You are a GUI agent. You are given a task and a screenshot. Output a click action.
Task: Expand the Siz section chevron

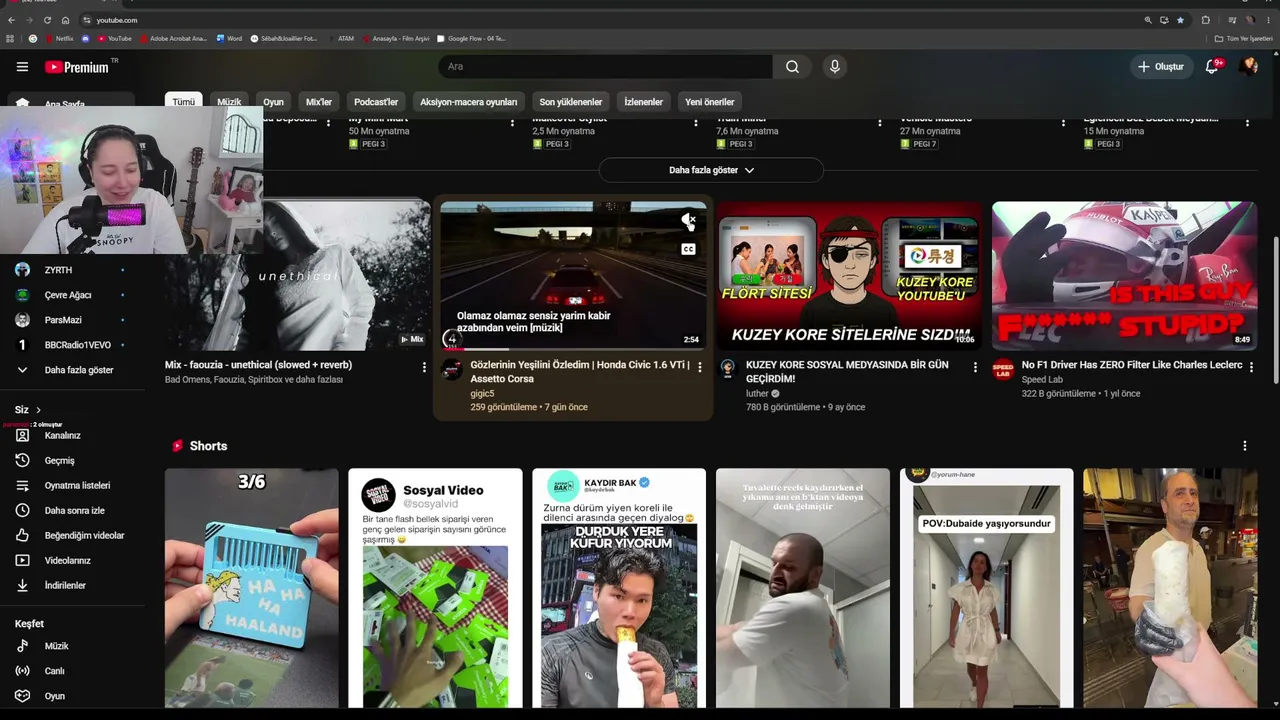tap(38, 410)
